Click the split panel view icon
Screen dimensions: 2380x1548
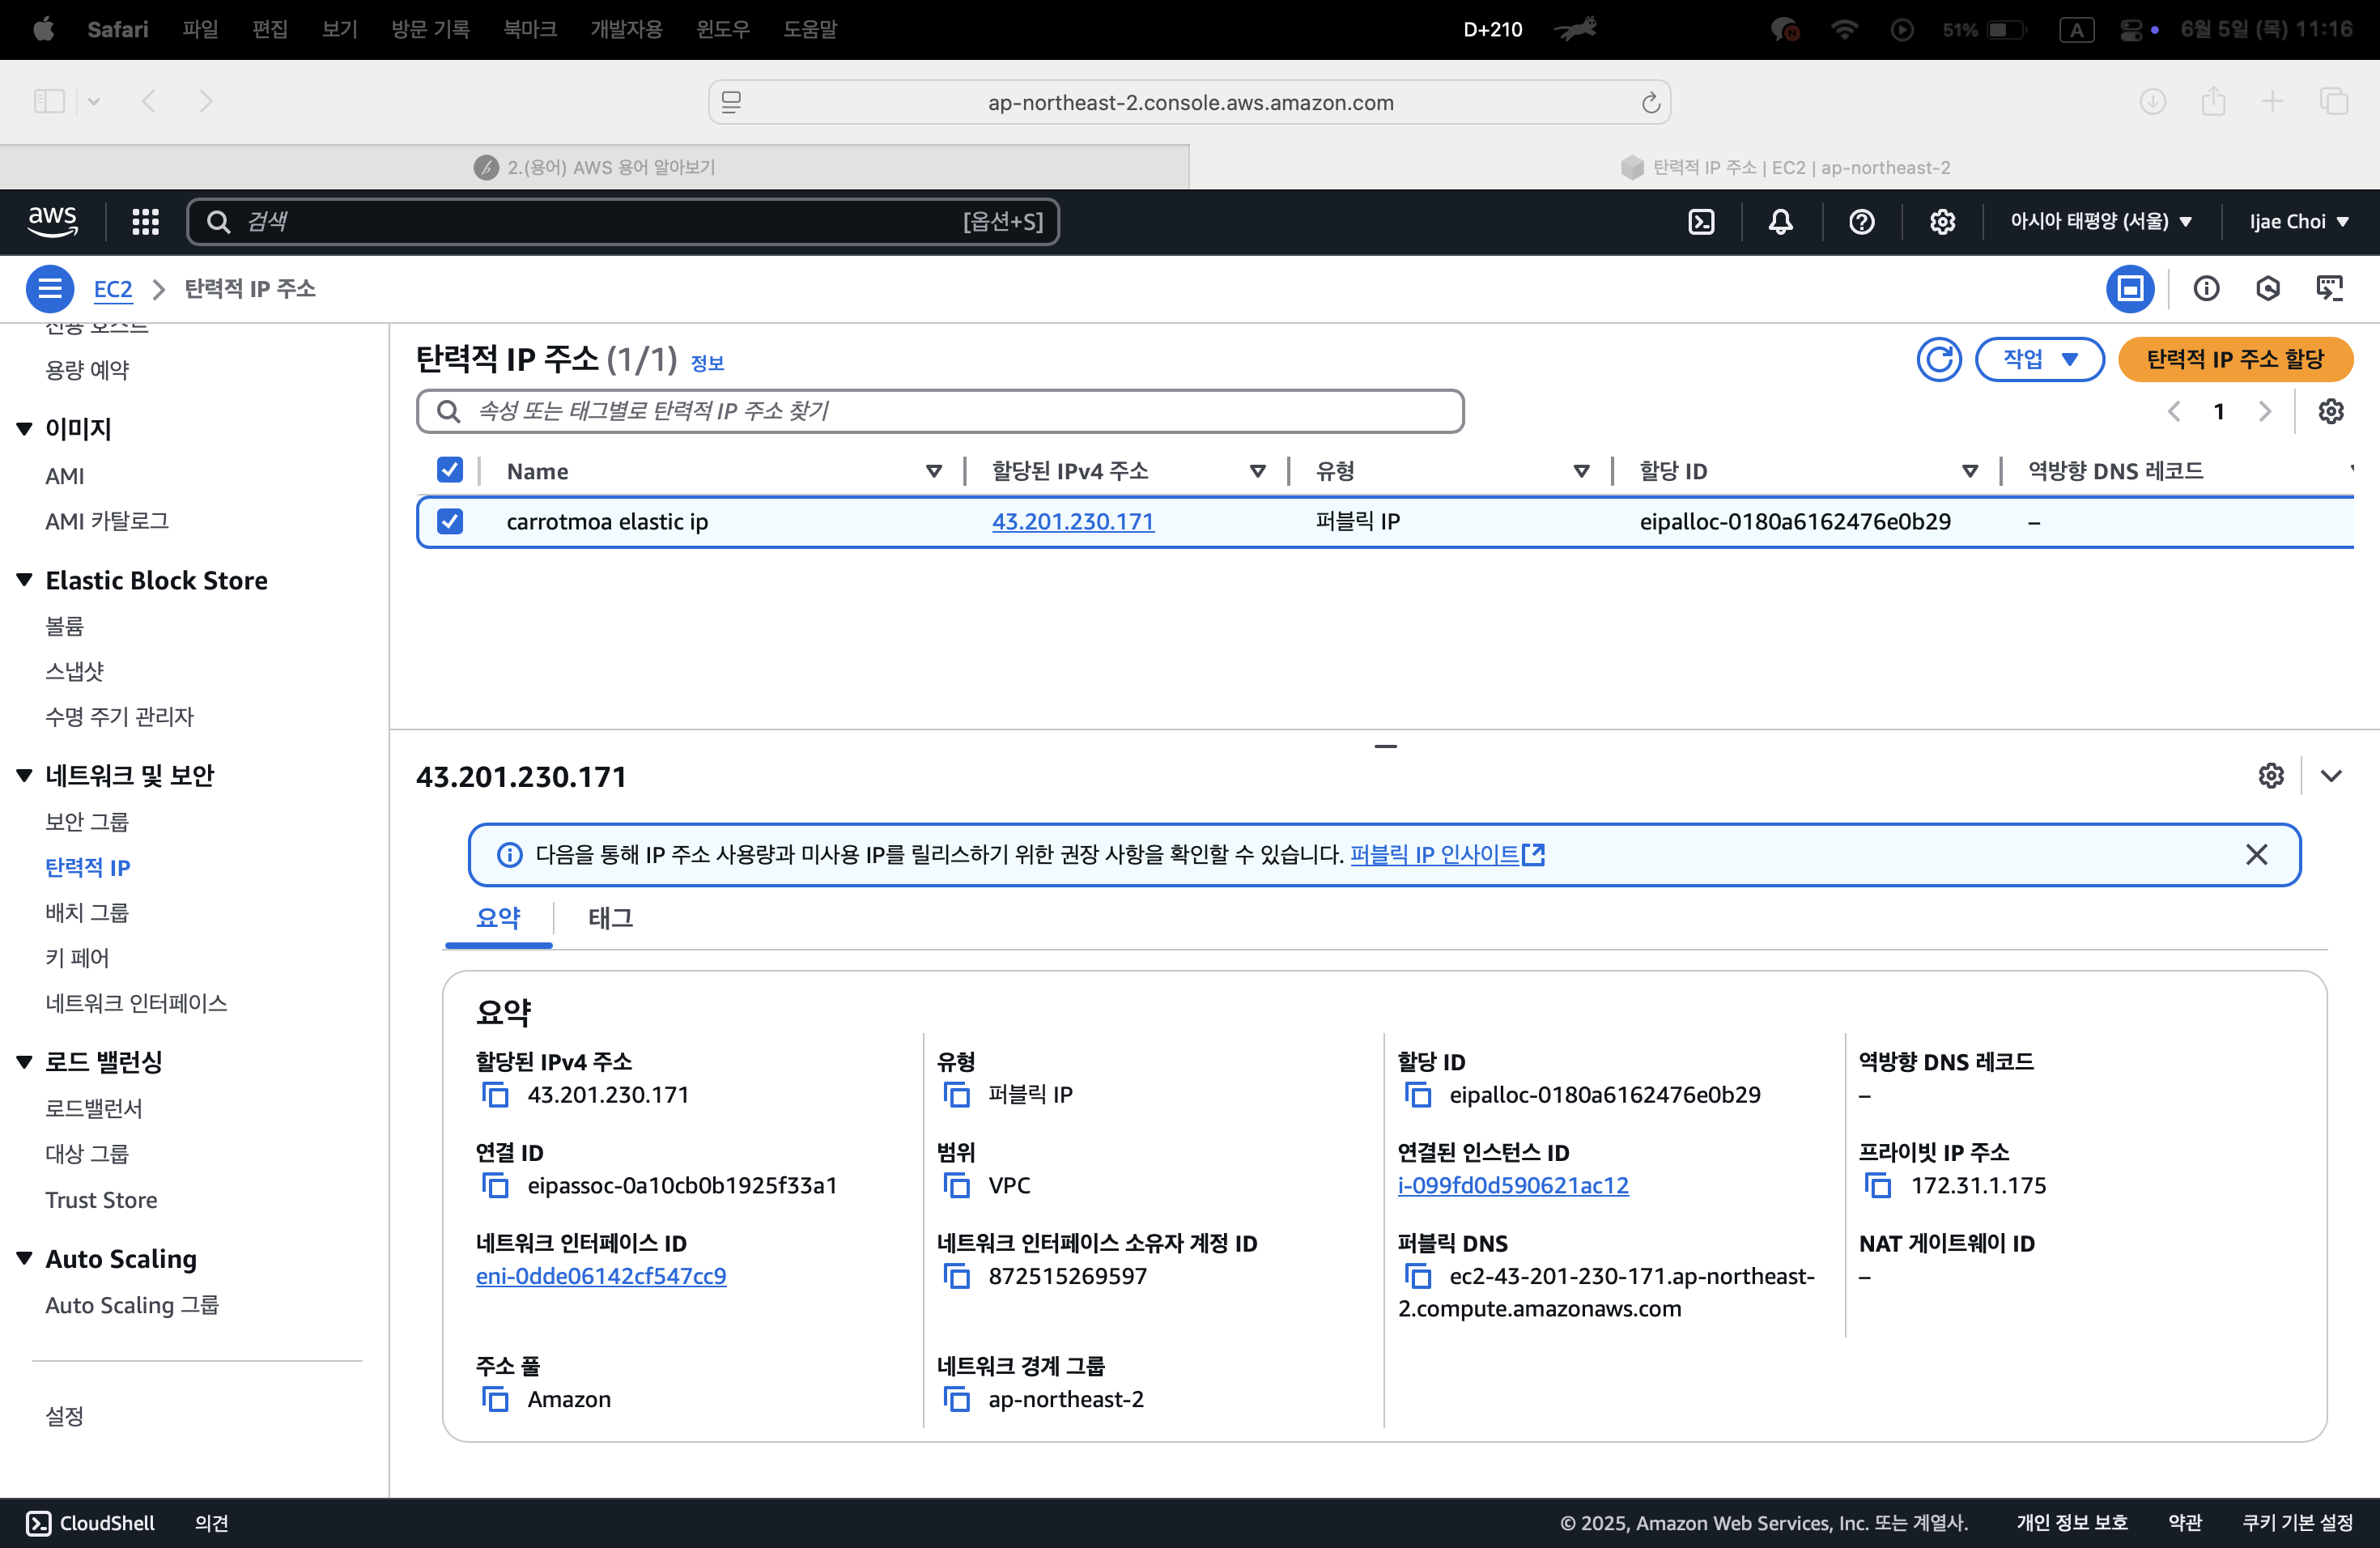pos(2130,289)
